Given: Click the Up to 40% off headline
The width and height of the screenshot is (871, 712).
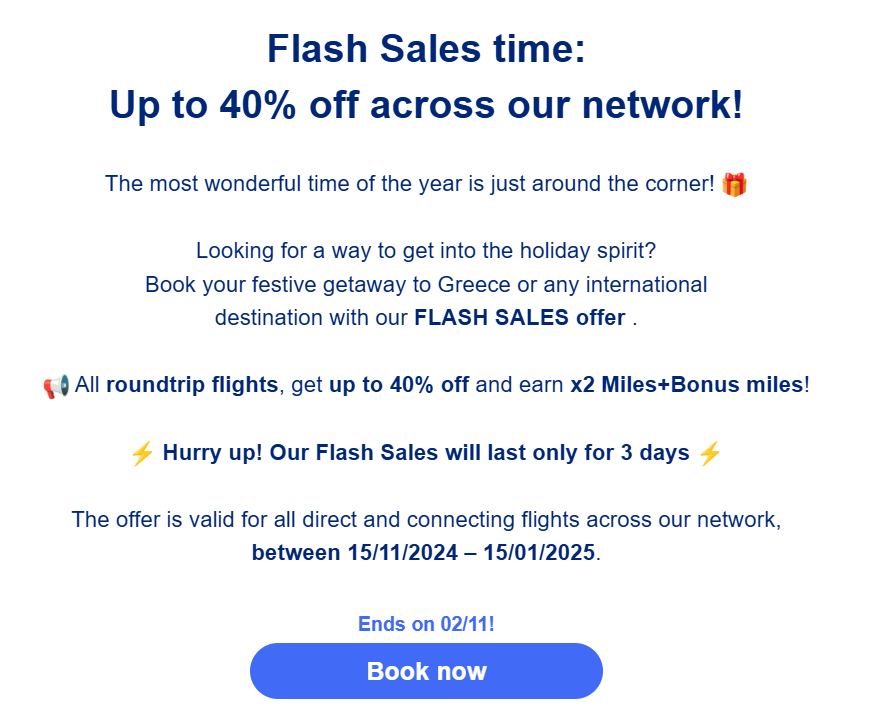Looking at the screenshot, I should click(426, 104).
